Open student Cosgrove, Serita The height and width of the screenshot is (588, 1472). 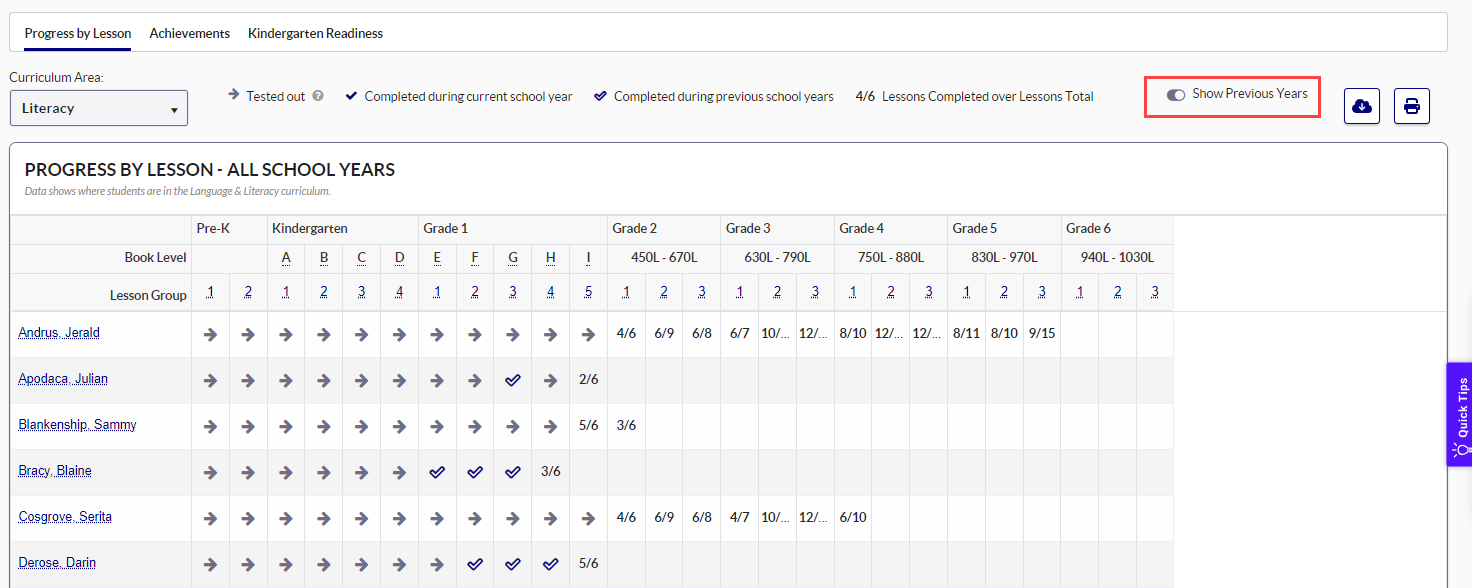[x=65, y=517]
